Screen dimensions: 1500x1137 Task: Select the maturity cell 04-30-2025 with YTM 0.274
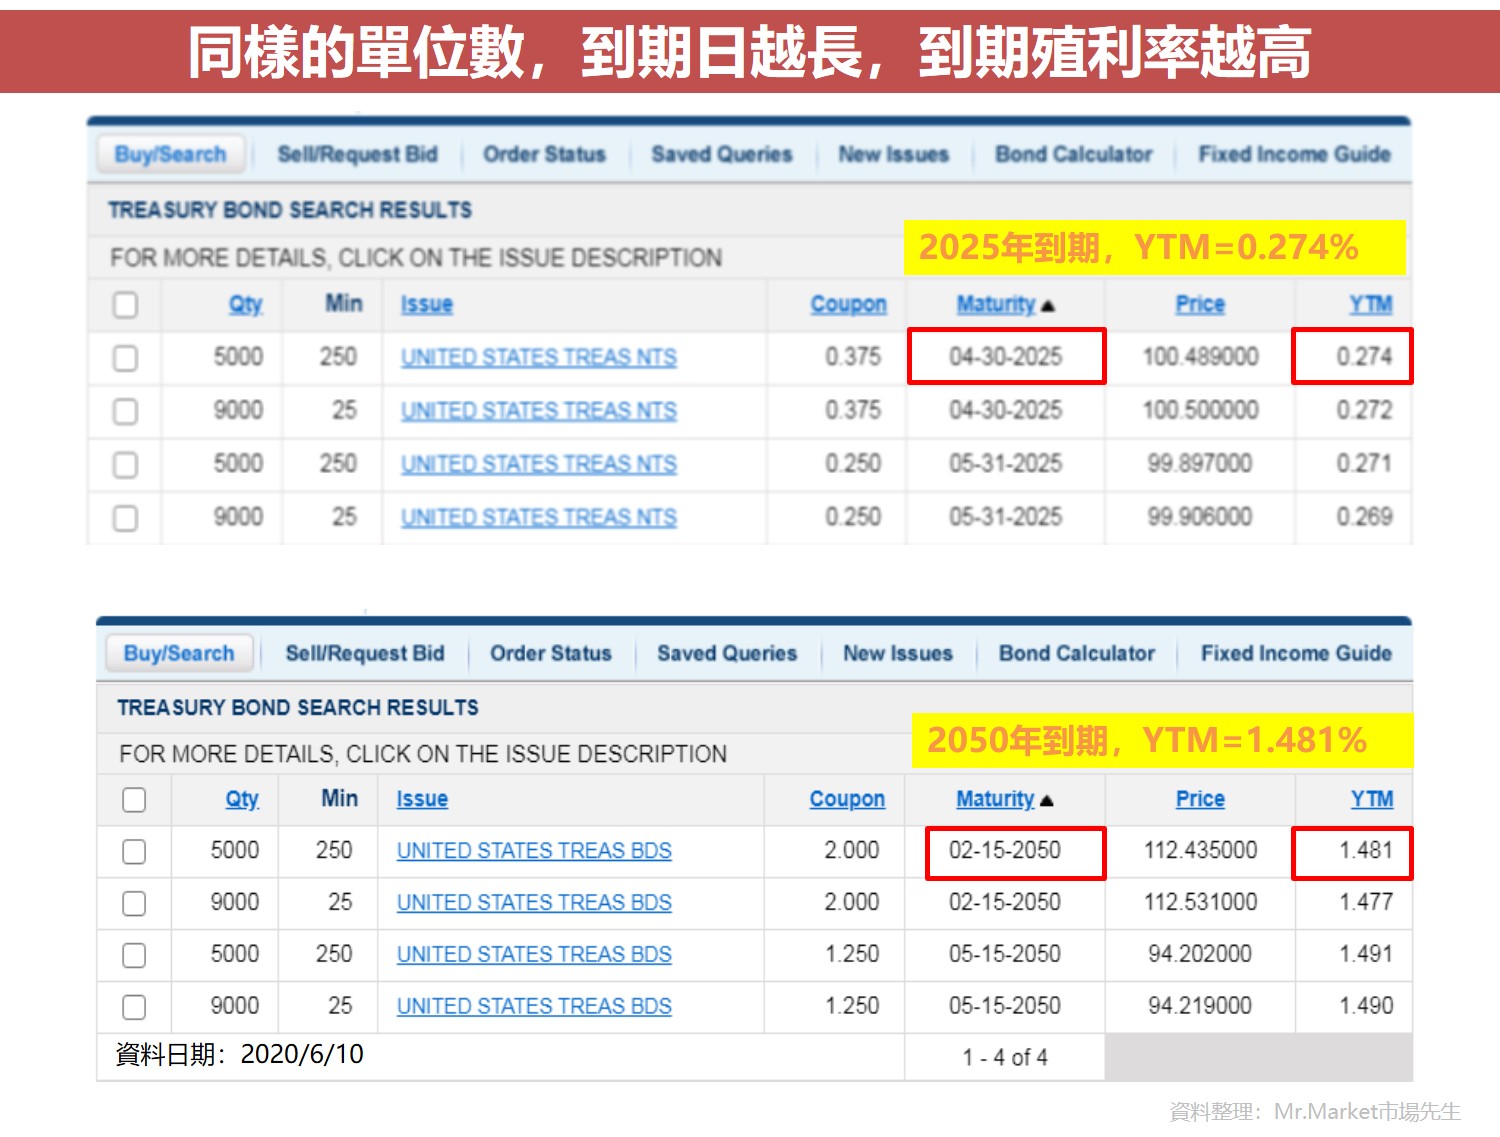pyautogui.click(x=1006, y=357)
